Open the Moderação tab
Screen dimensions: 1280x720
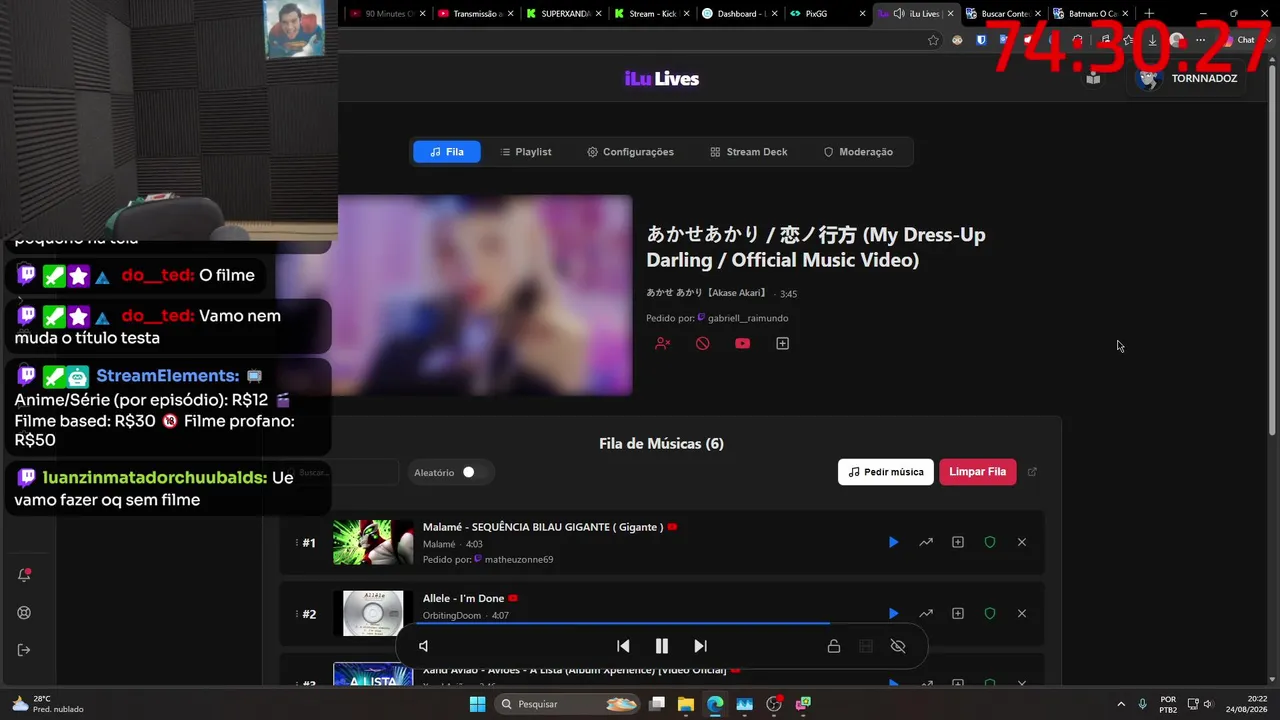[x=858, y=152]
